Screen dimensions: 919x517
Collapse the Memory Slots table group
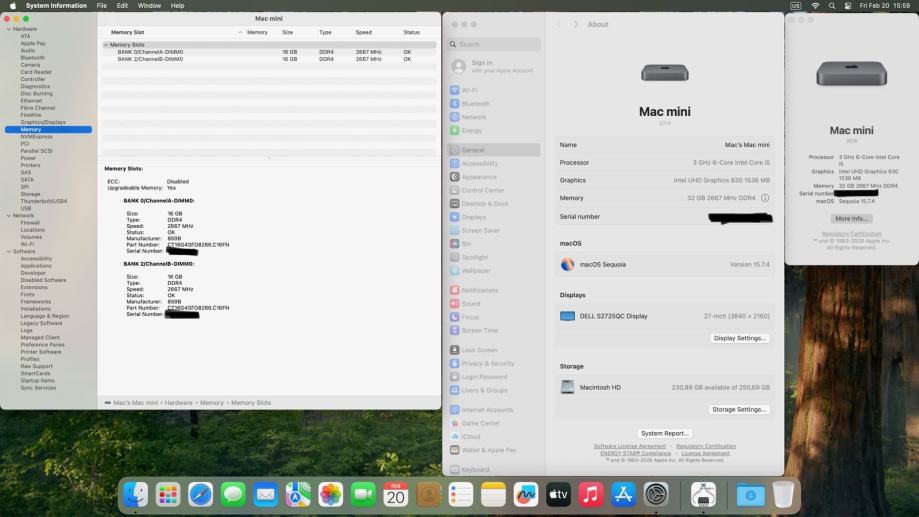click(x=105, y=45)
